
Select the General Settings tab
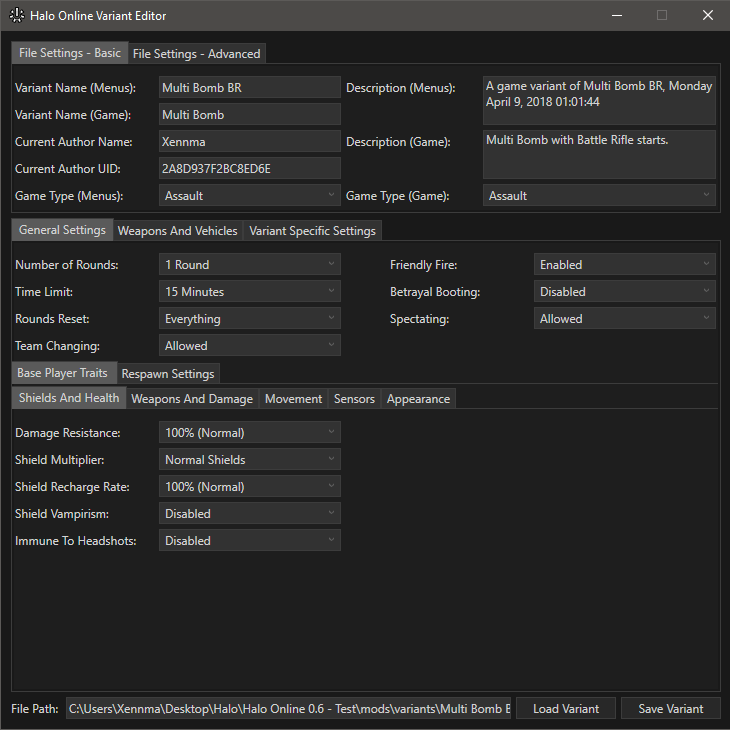62,230
